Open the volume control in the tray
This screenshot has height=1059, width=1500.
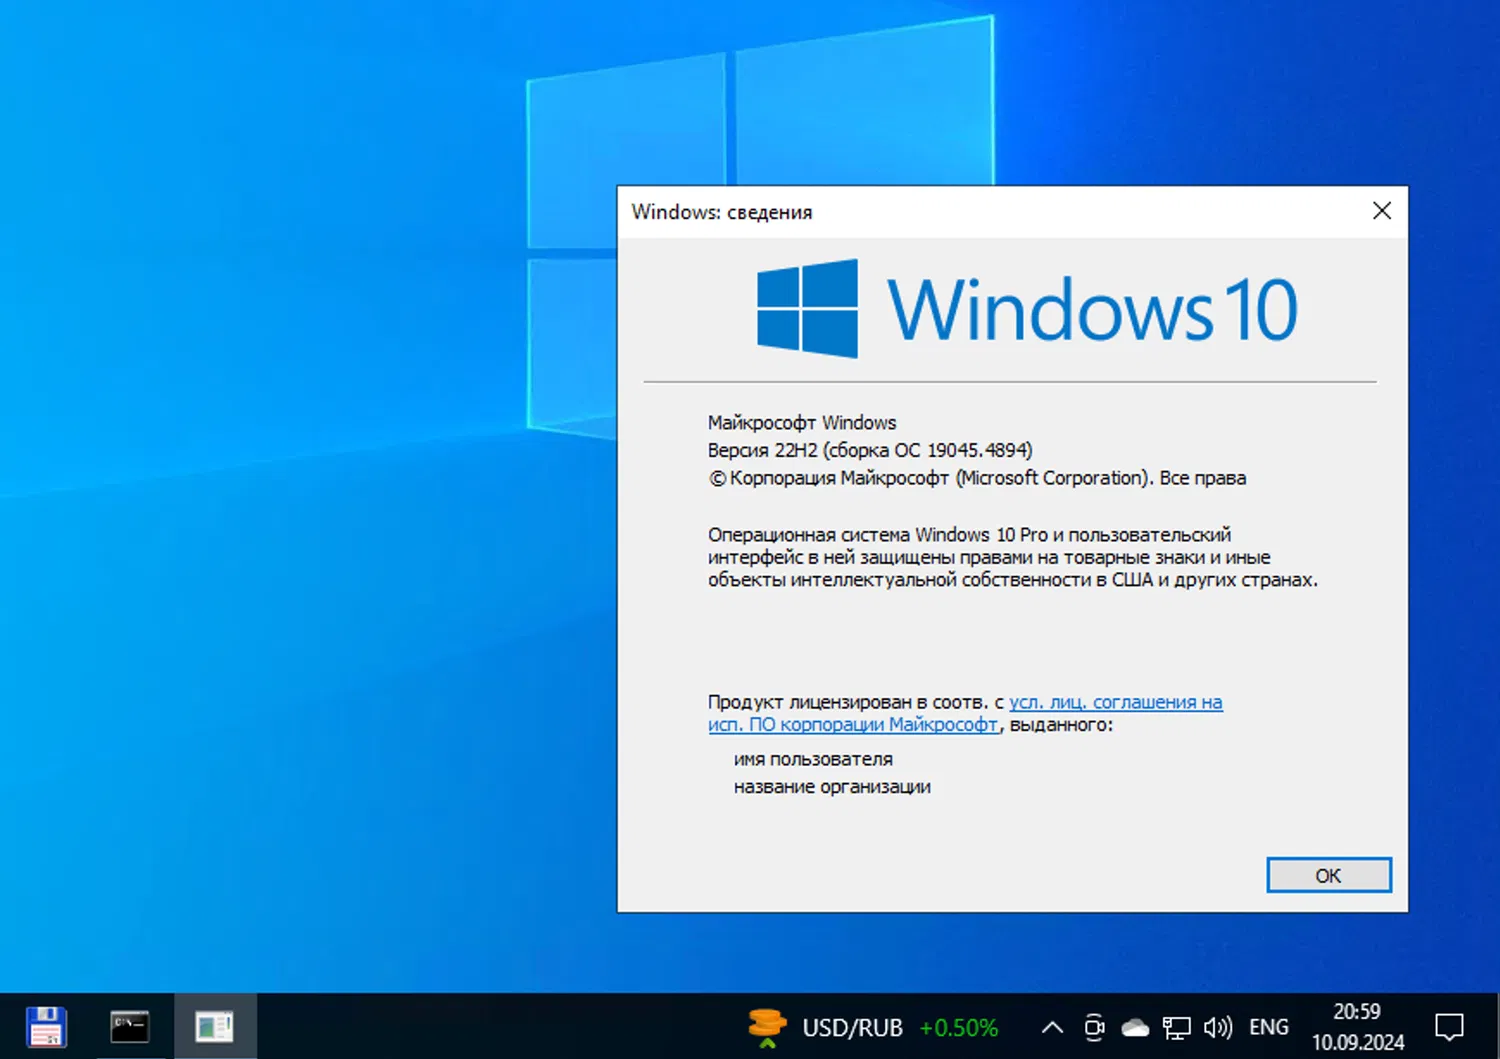1219,1027
